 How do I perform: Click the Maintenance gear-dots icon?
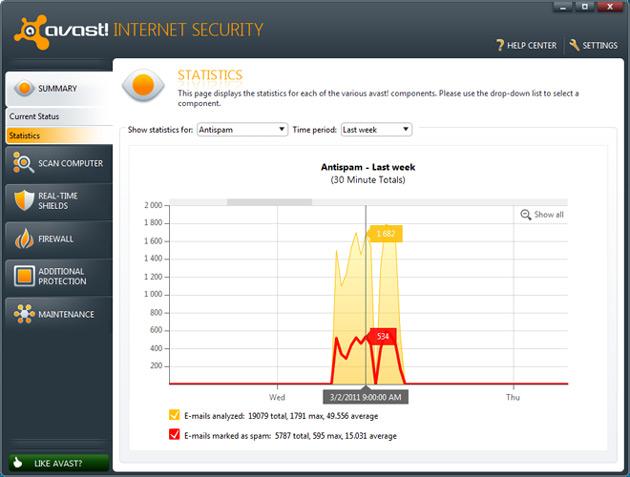point(24,314)
